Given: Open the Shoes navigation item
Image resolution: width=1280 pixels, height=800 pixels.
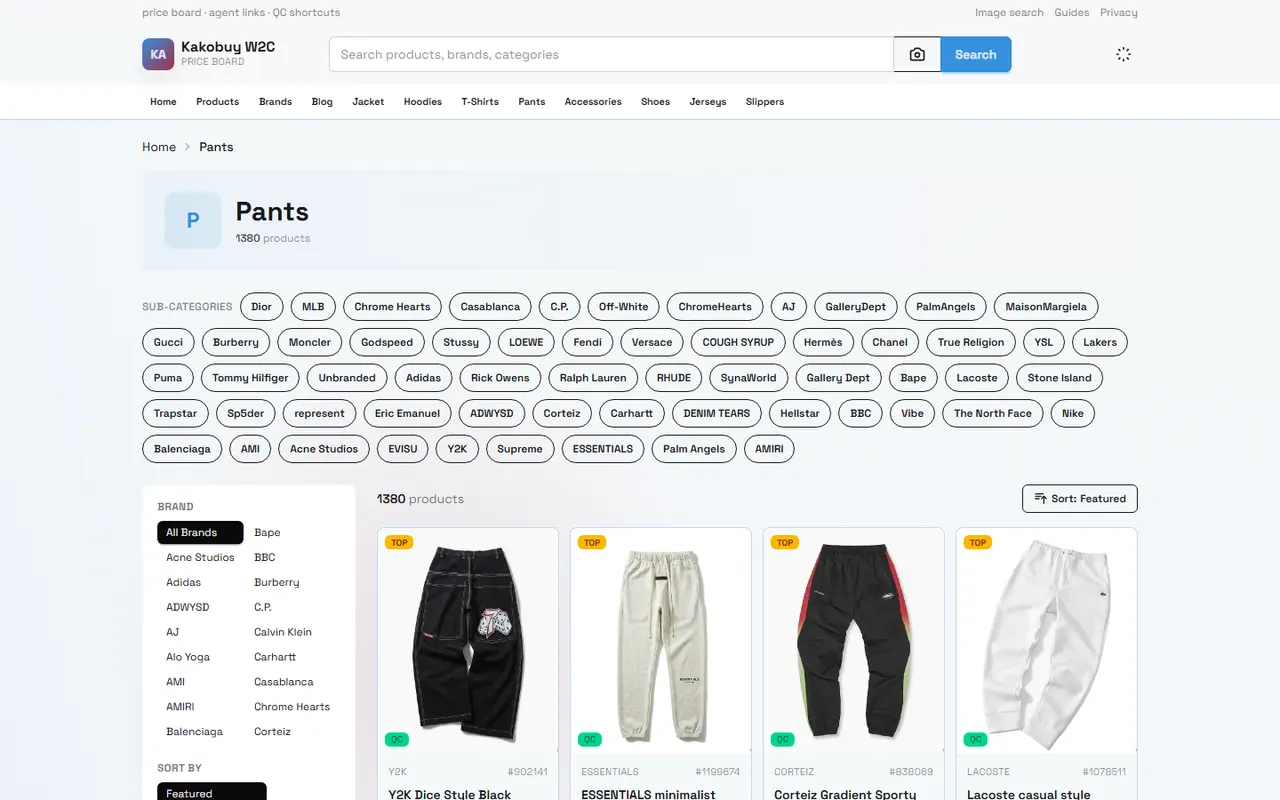Looking at the screenshot, I should (655, 101).
